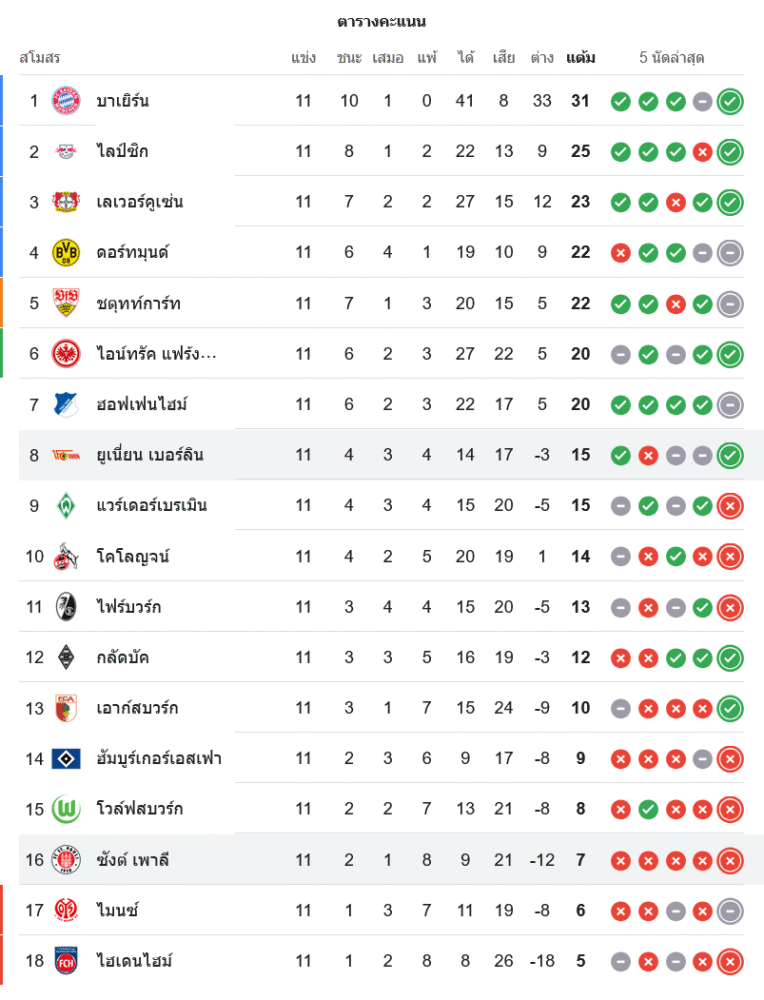Click Mainz's grey latest draw indicator

point(730,911)
